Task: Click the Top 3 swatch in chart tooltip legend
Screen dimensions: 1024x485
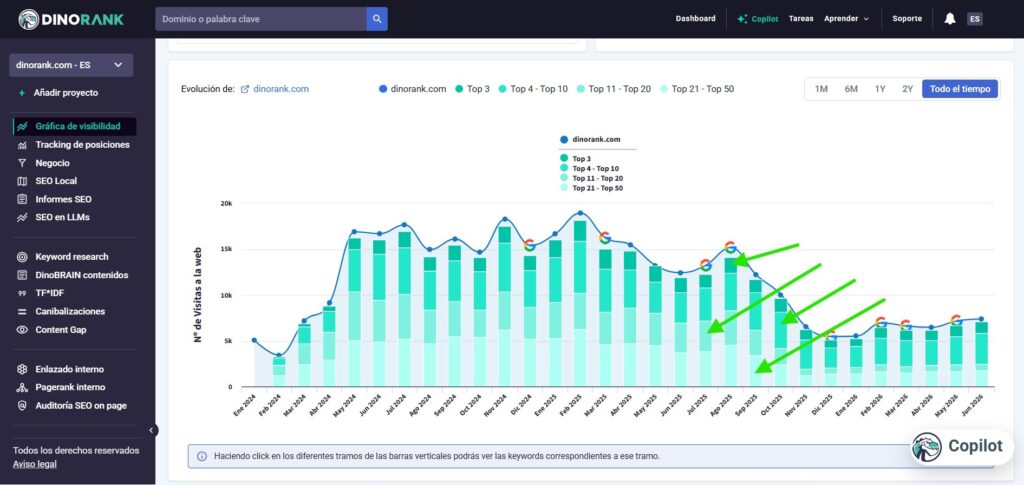Action: click(x=564, y=158)
